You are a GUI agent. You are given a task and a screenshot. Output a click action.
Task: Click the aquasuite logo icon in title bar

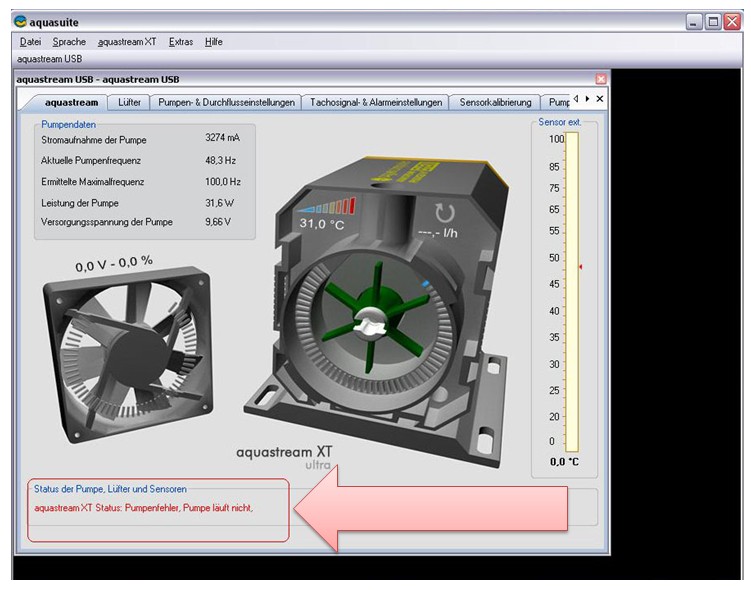[x=20, y=21]
